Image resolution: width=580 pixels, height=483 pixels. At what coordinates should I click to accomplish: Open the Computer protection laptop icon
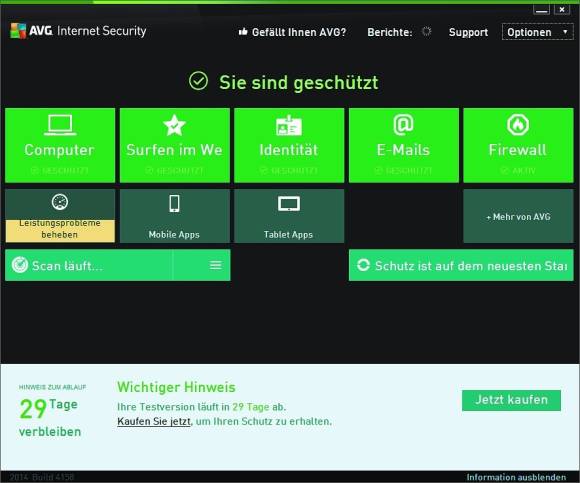[x=60, y=125]
